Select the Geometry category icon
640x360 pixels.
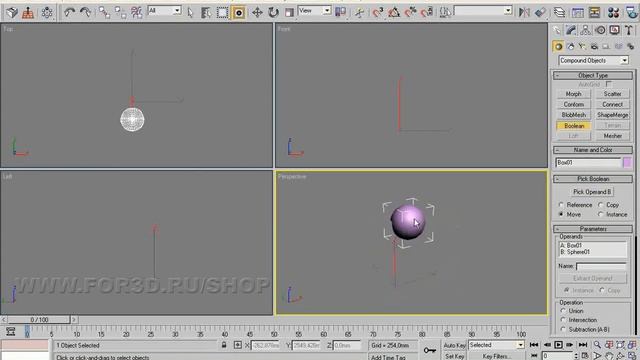pos(558,47)
